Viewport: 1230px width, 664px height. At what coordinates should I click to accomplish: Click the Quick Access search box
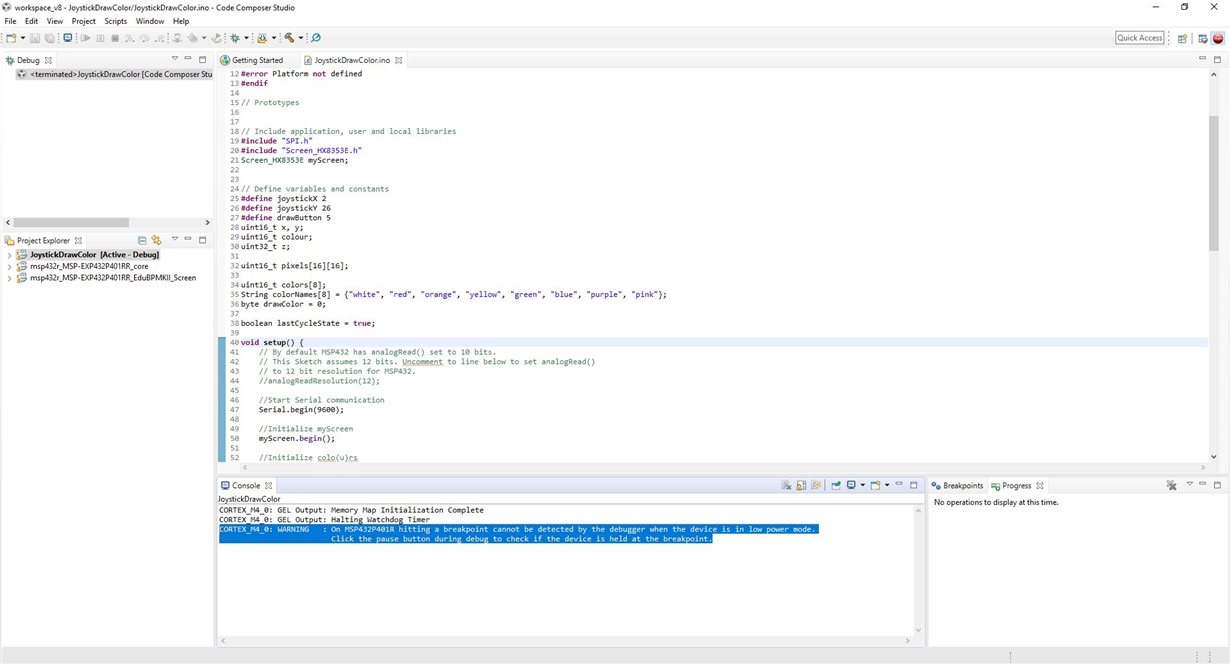point(1140,37)
